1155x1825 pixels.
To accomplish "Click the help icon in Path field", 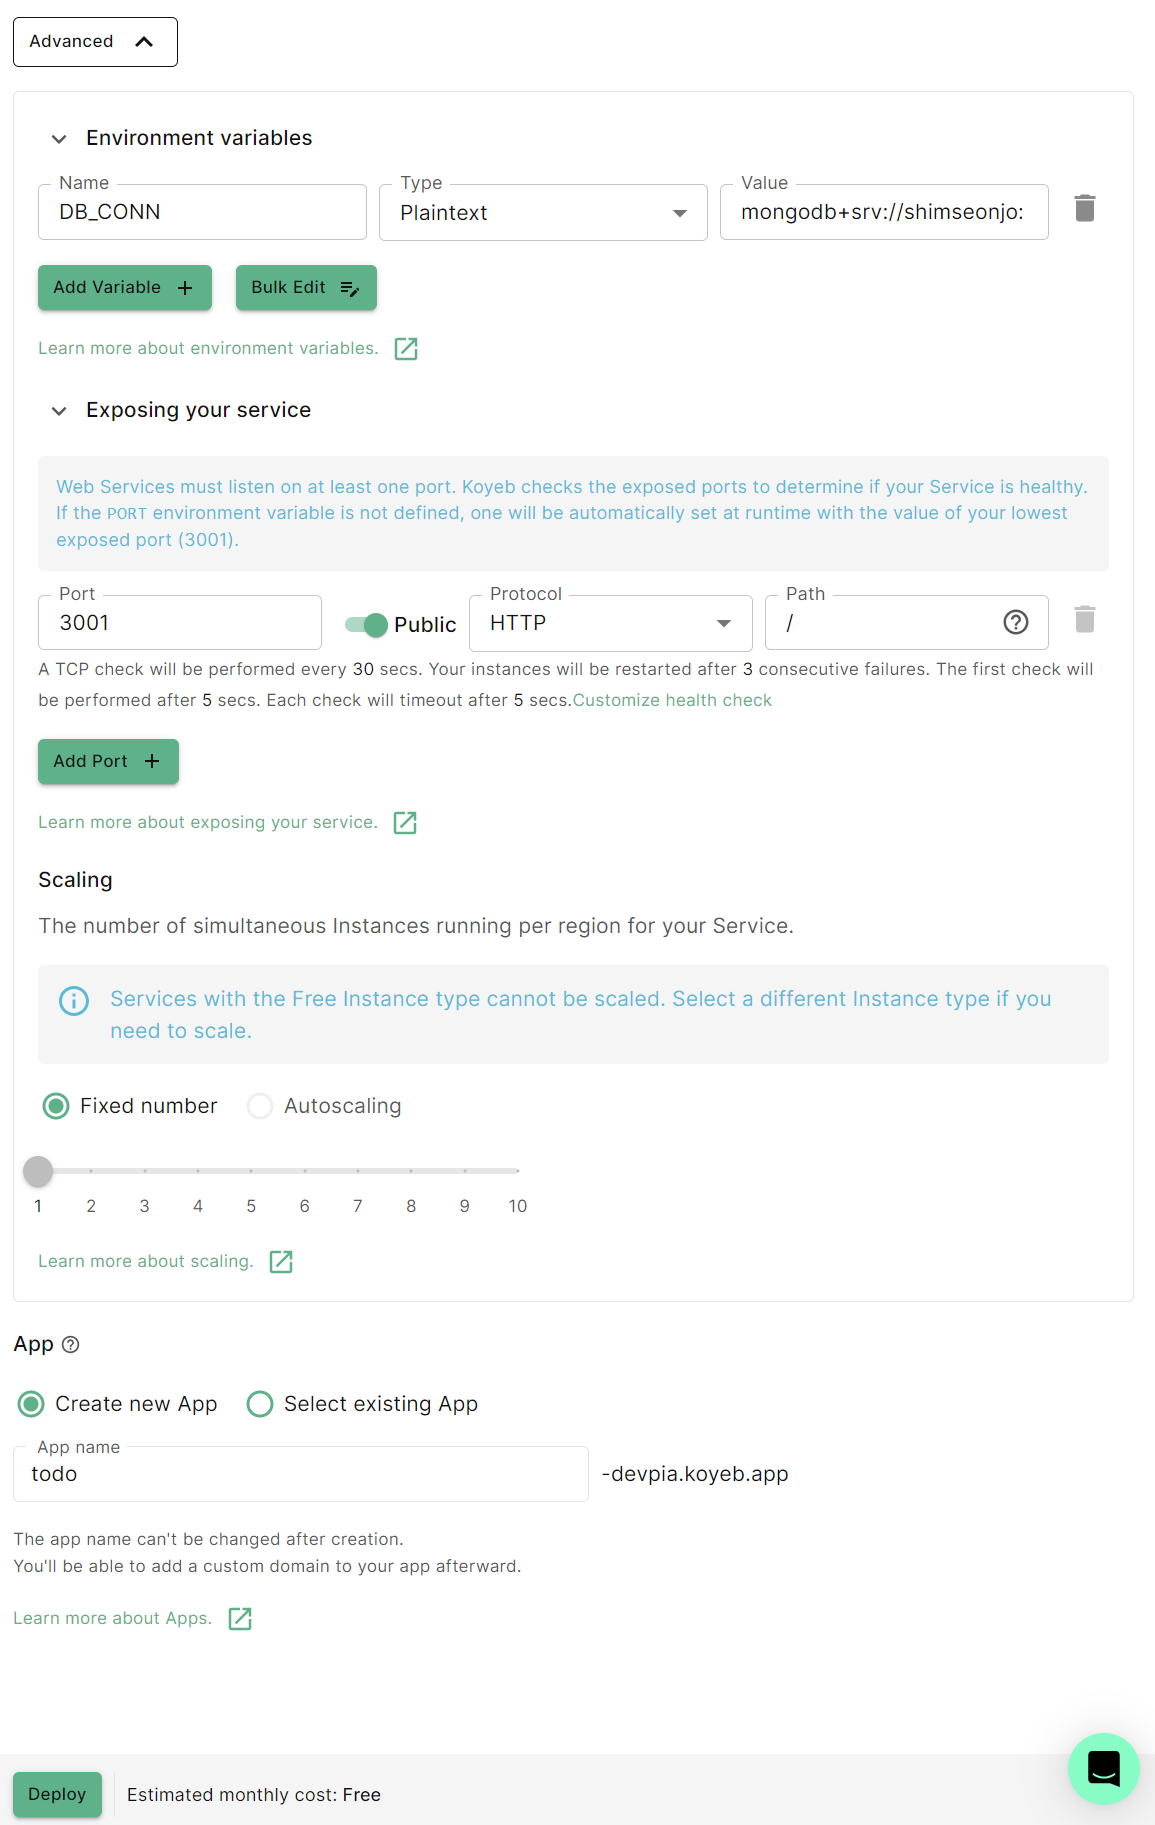I will click(1015, 623).
